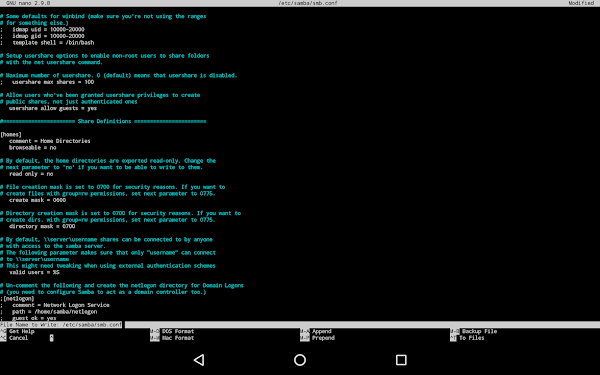The width and height of the screenshot is (600, 375).
Task: Click the 'File creation mask is set' comment line
Action: pos(112,187)
